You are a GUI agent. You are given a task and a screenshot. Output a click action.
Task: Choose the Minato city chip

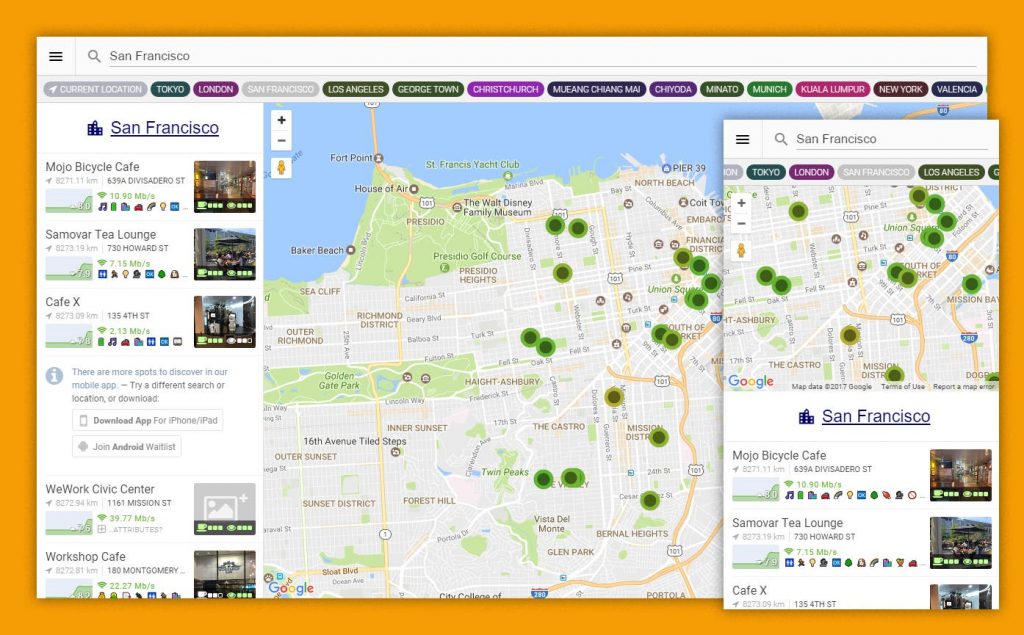tap(722, 90)
